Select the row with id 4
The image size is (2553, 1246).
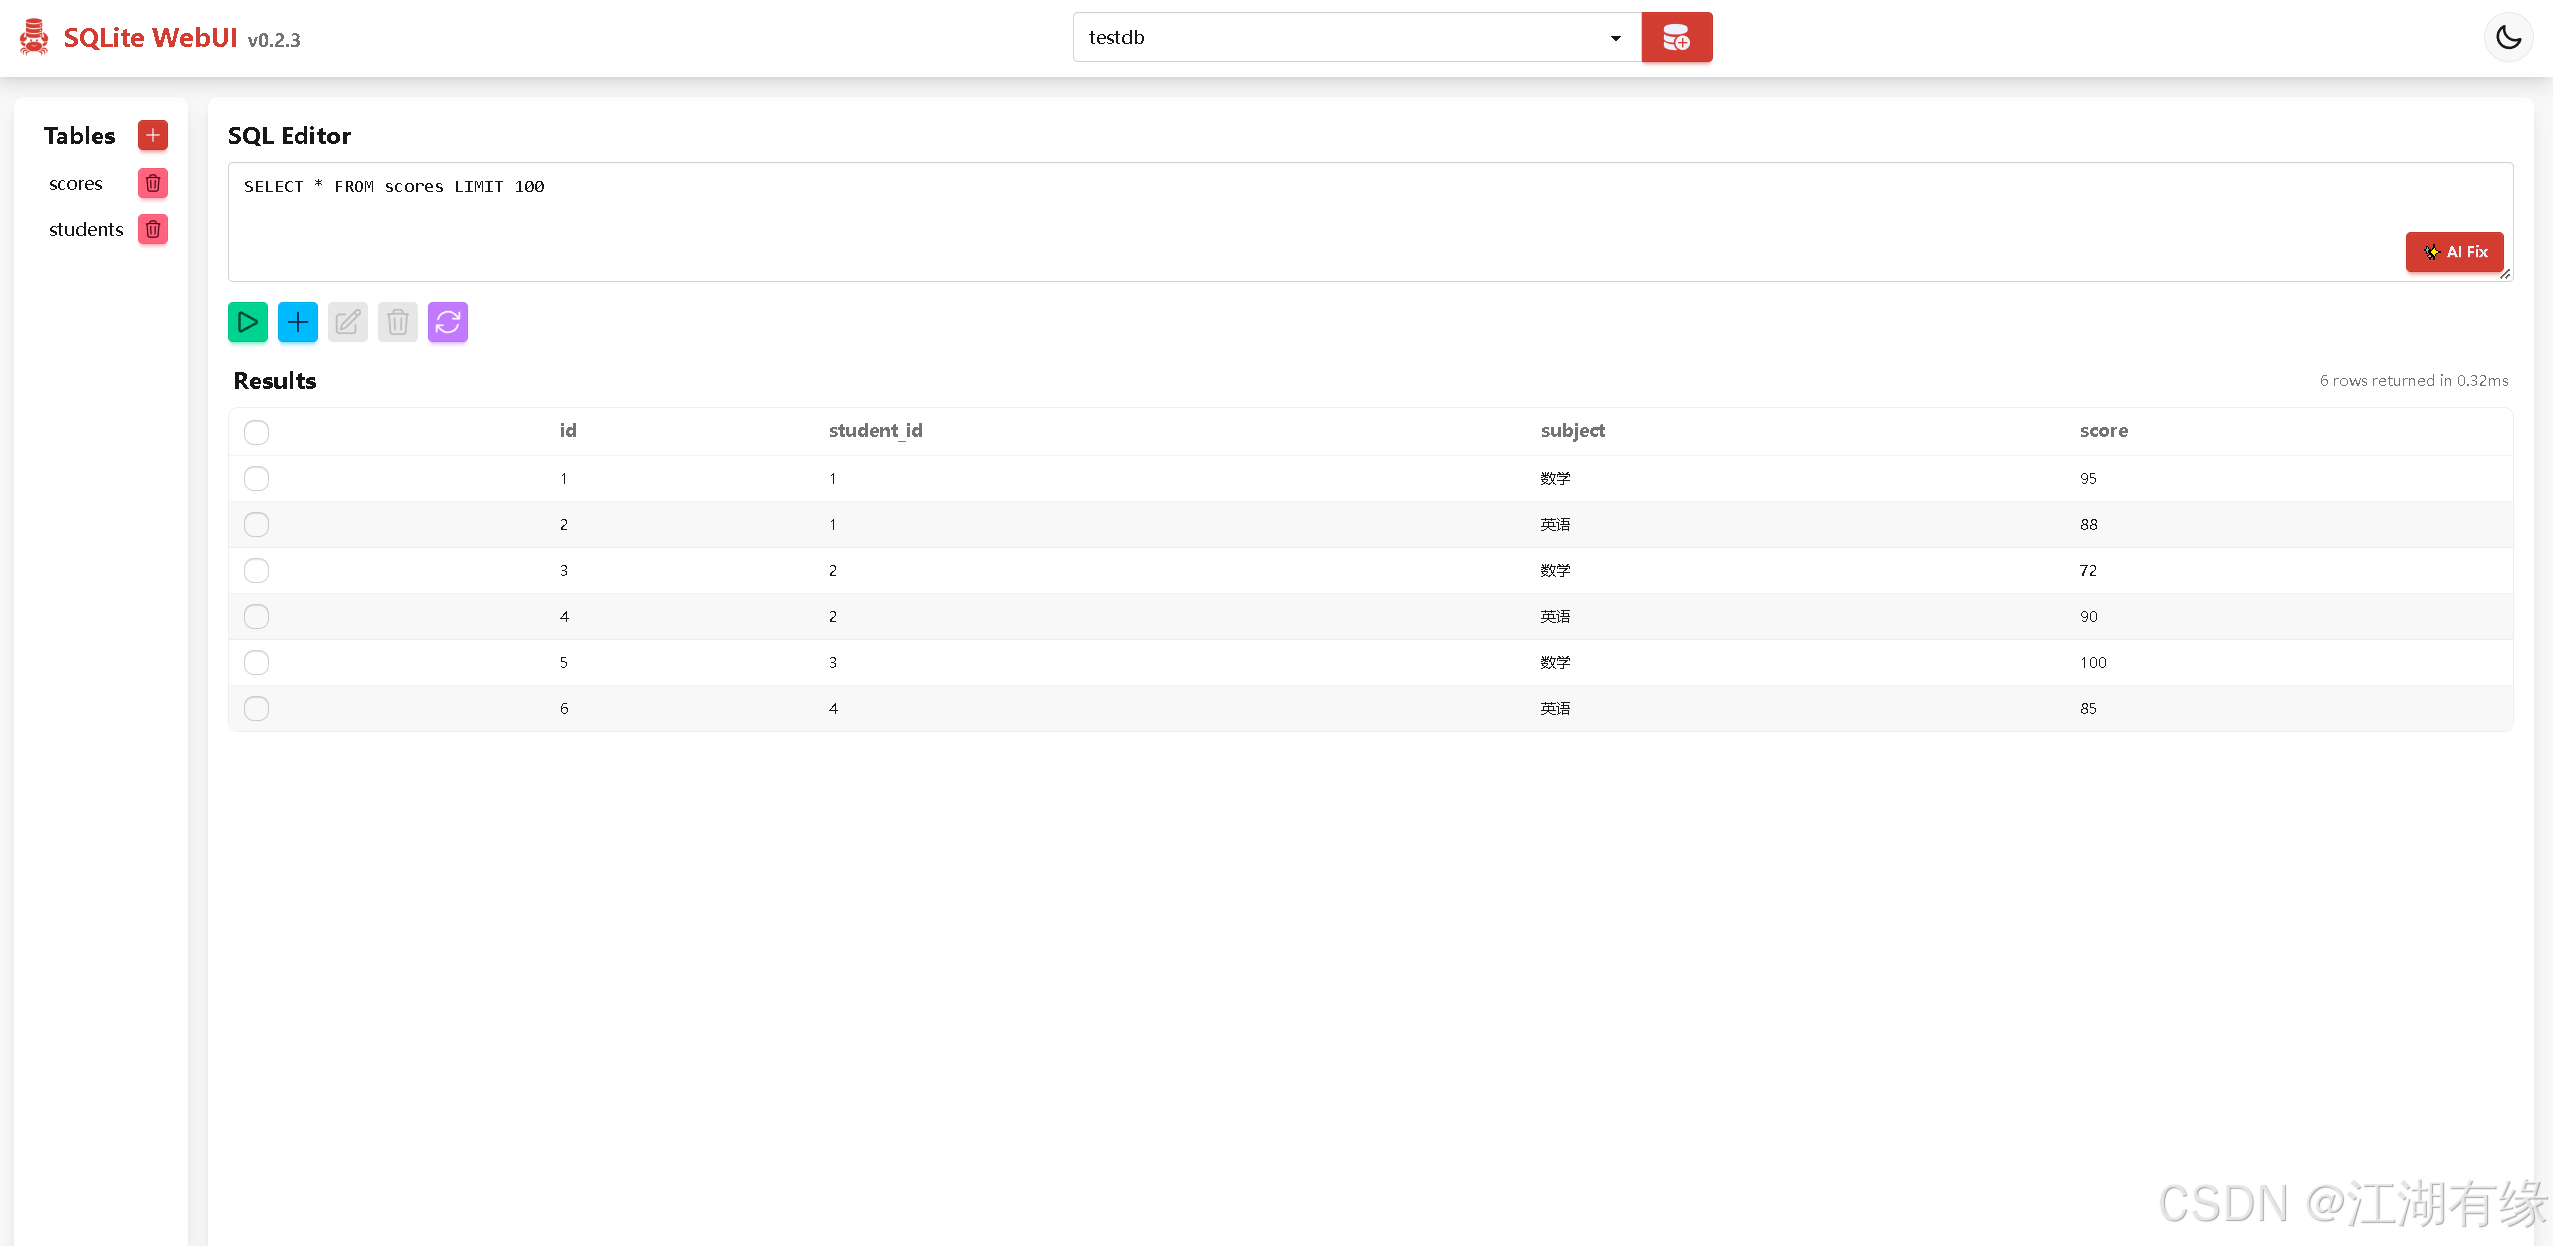click(257, 616)
